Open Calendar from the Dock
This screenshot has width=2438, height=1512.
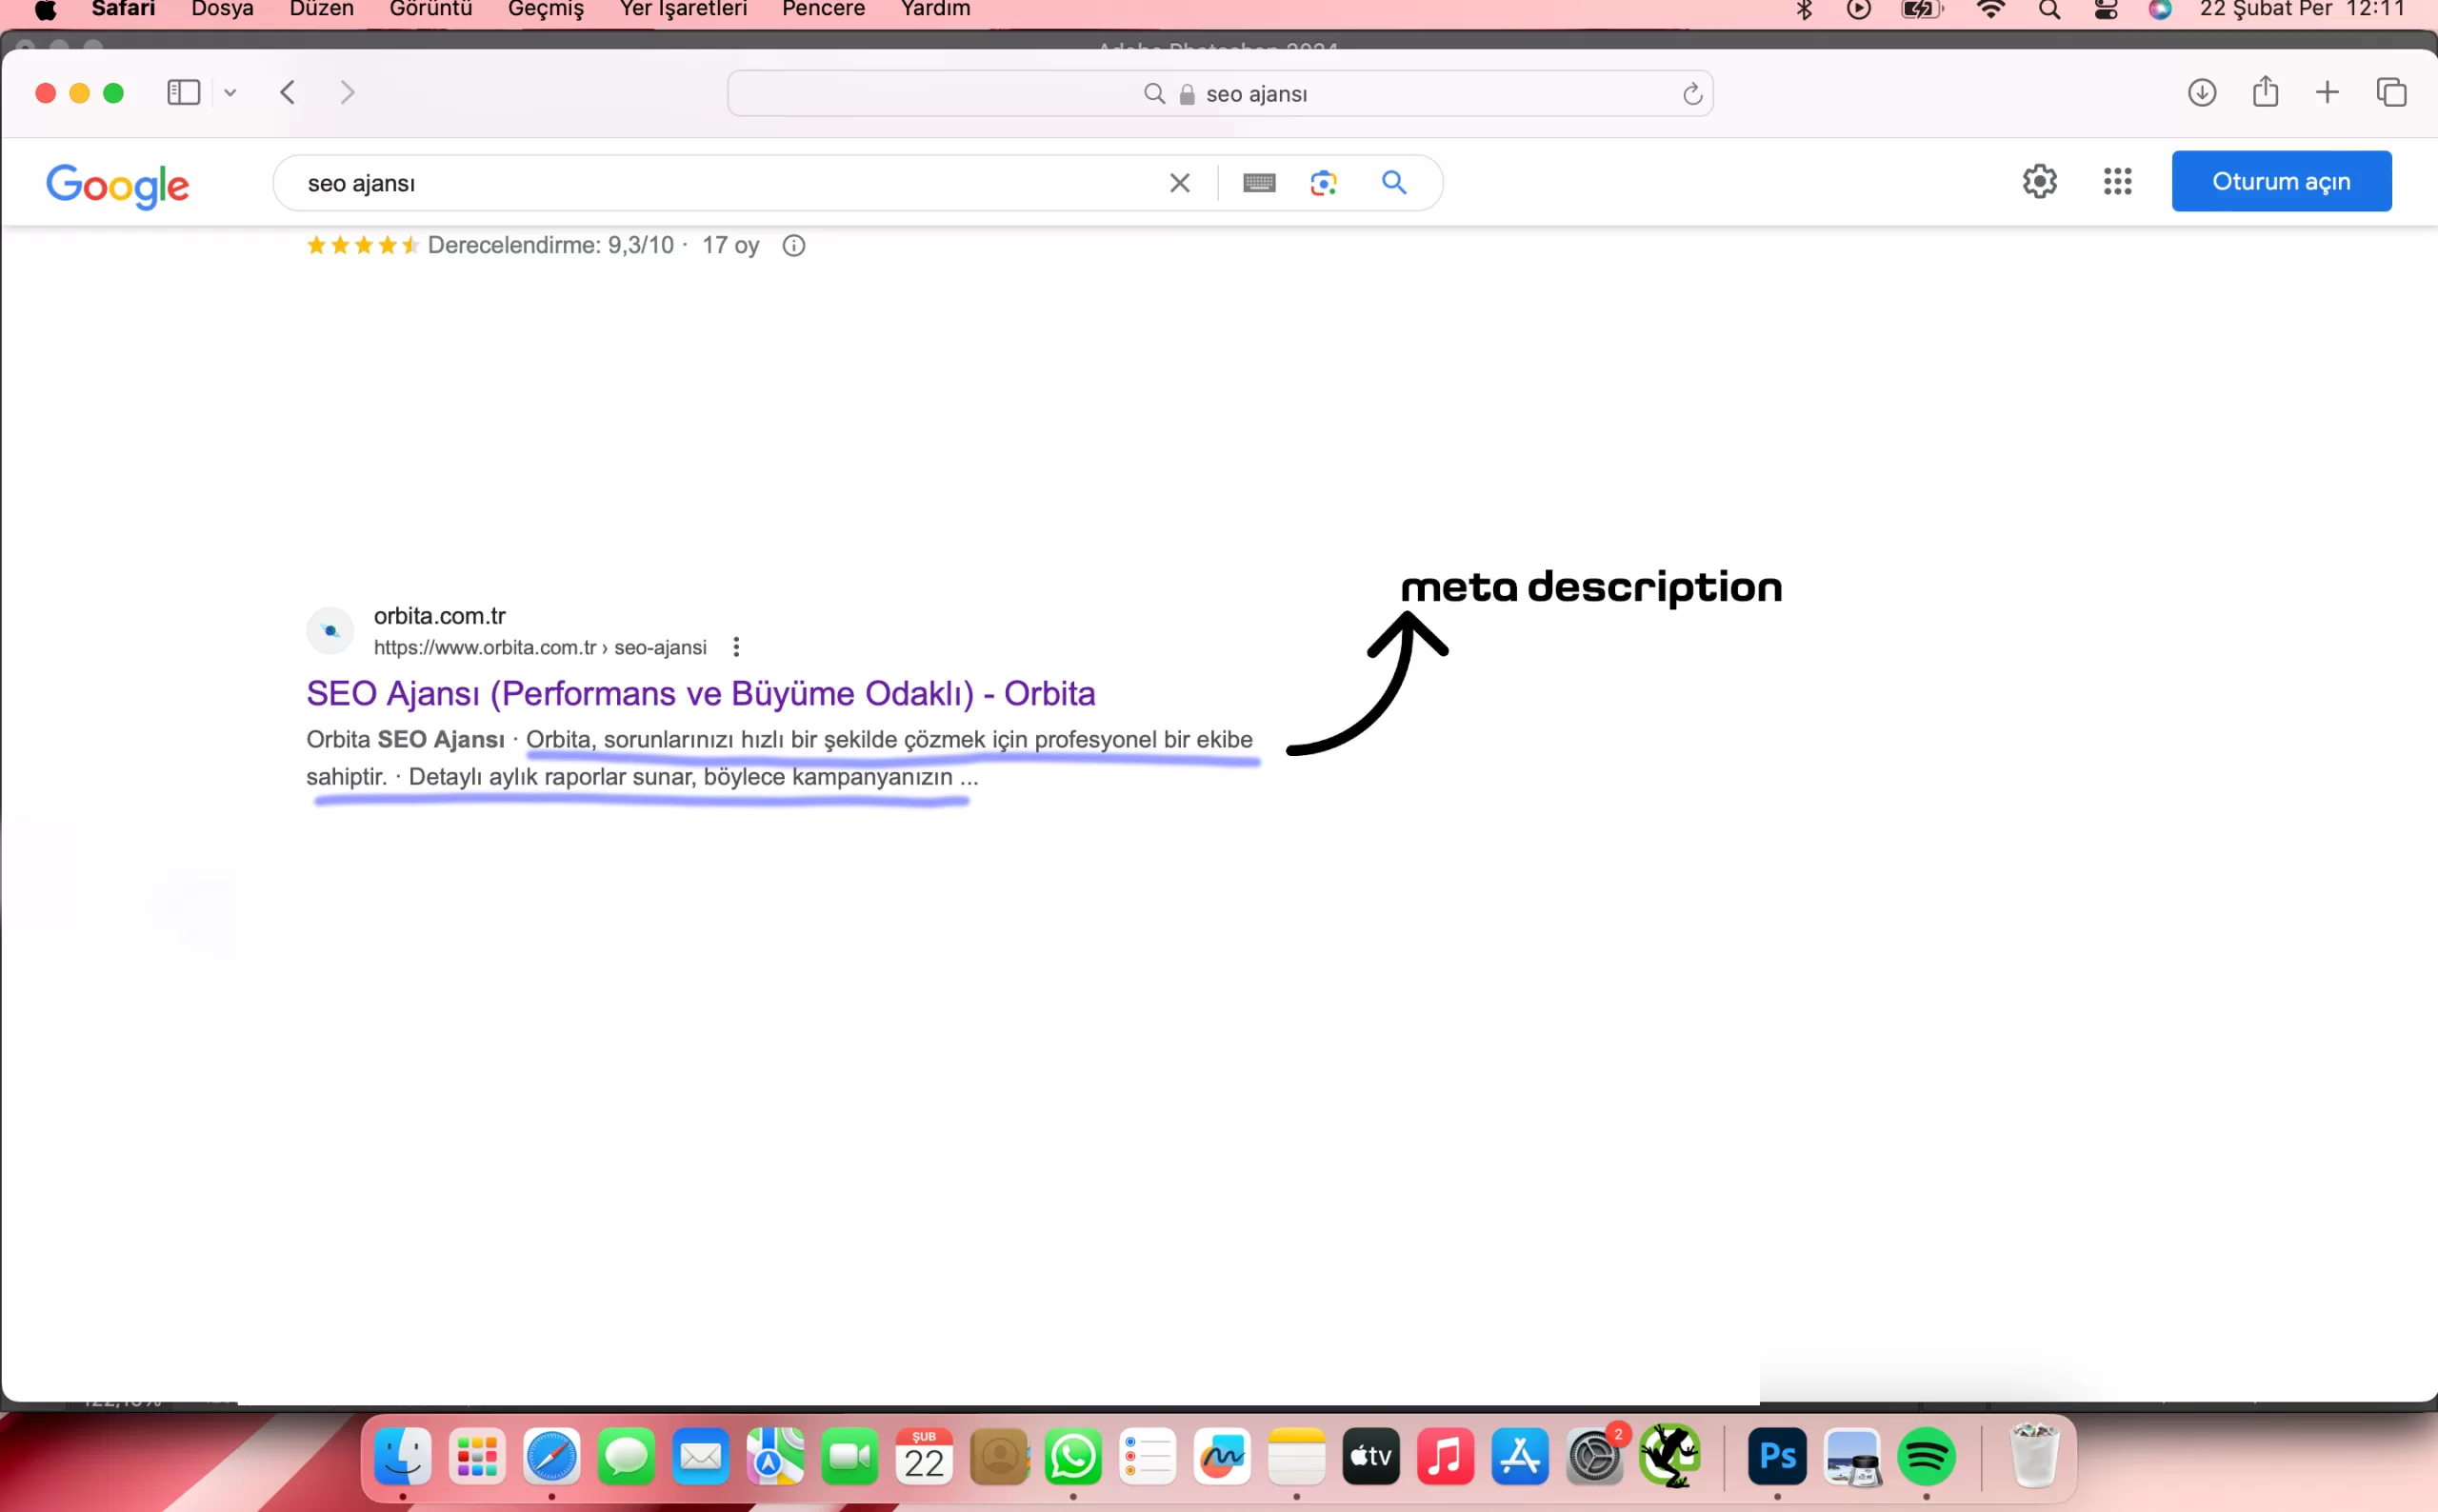coord(924,1457)
